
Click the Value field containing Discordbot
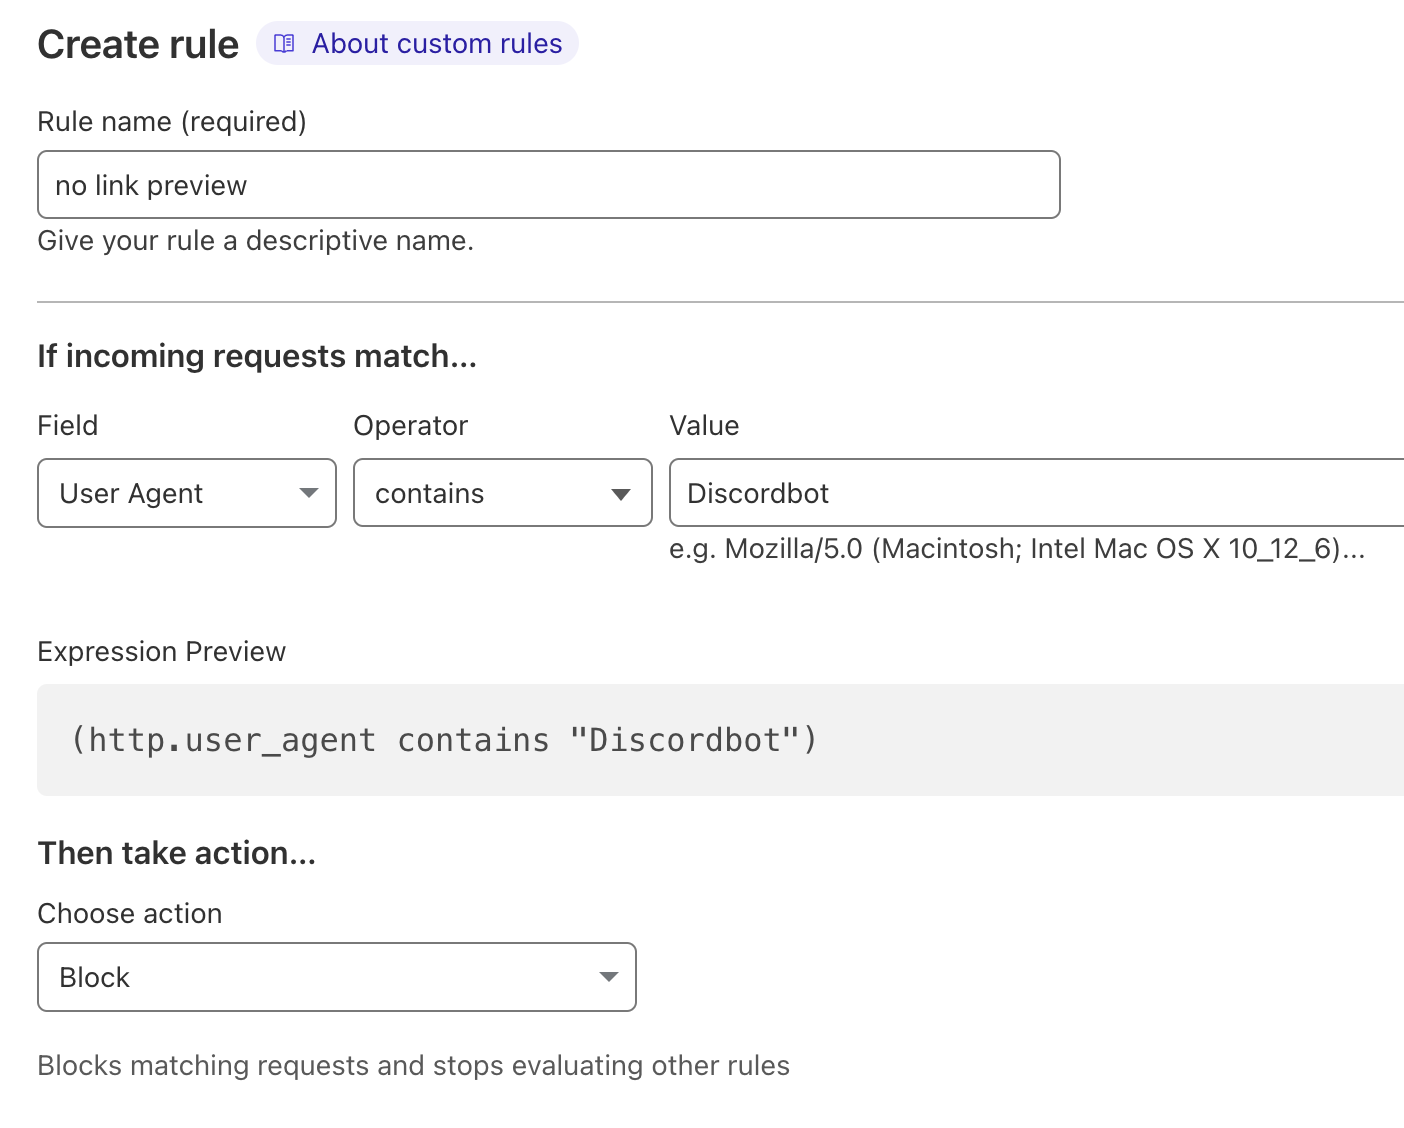tap(1035, 493)
